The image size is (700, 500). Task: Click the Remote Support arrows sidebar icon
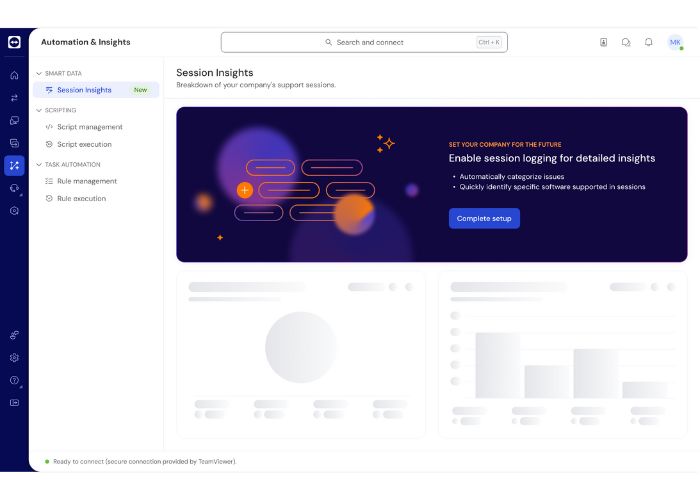[14, 98]
